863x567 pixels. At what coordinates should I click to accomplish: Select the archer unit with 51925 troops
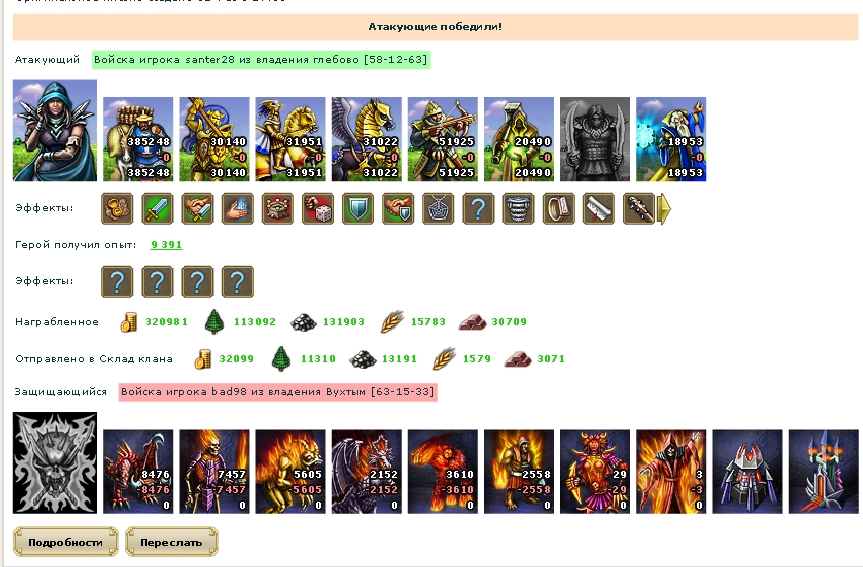[x=443, y=139]
